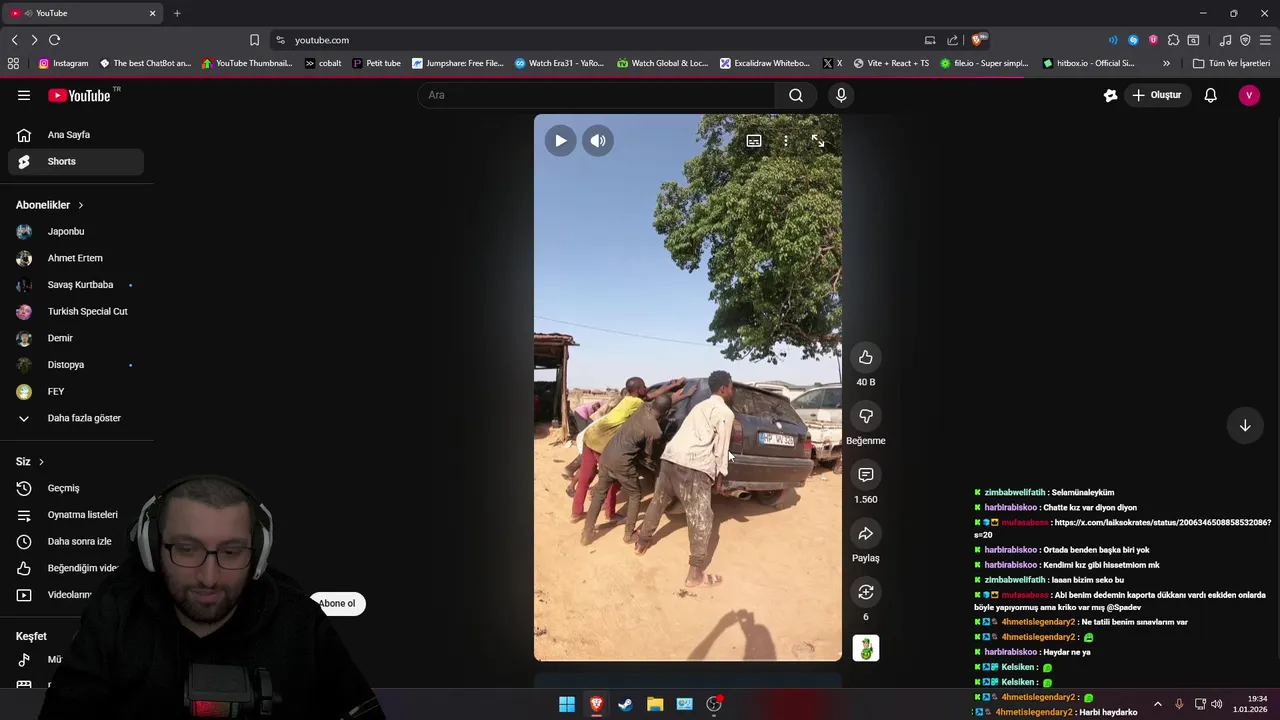Open Excalidraw Whiteboard bookmark
The image size is (1280, 720).
[764, 63]
